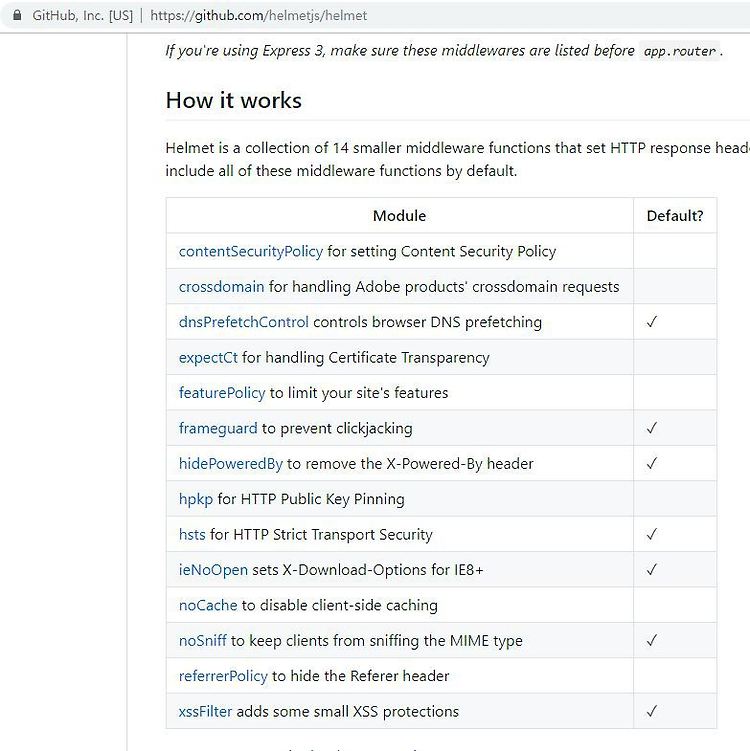This screenshot has height=751, width=750.
Task: Open the hpkp module link
Action: pyautogui.click(x=195, y=500)
